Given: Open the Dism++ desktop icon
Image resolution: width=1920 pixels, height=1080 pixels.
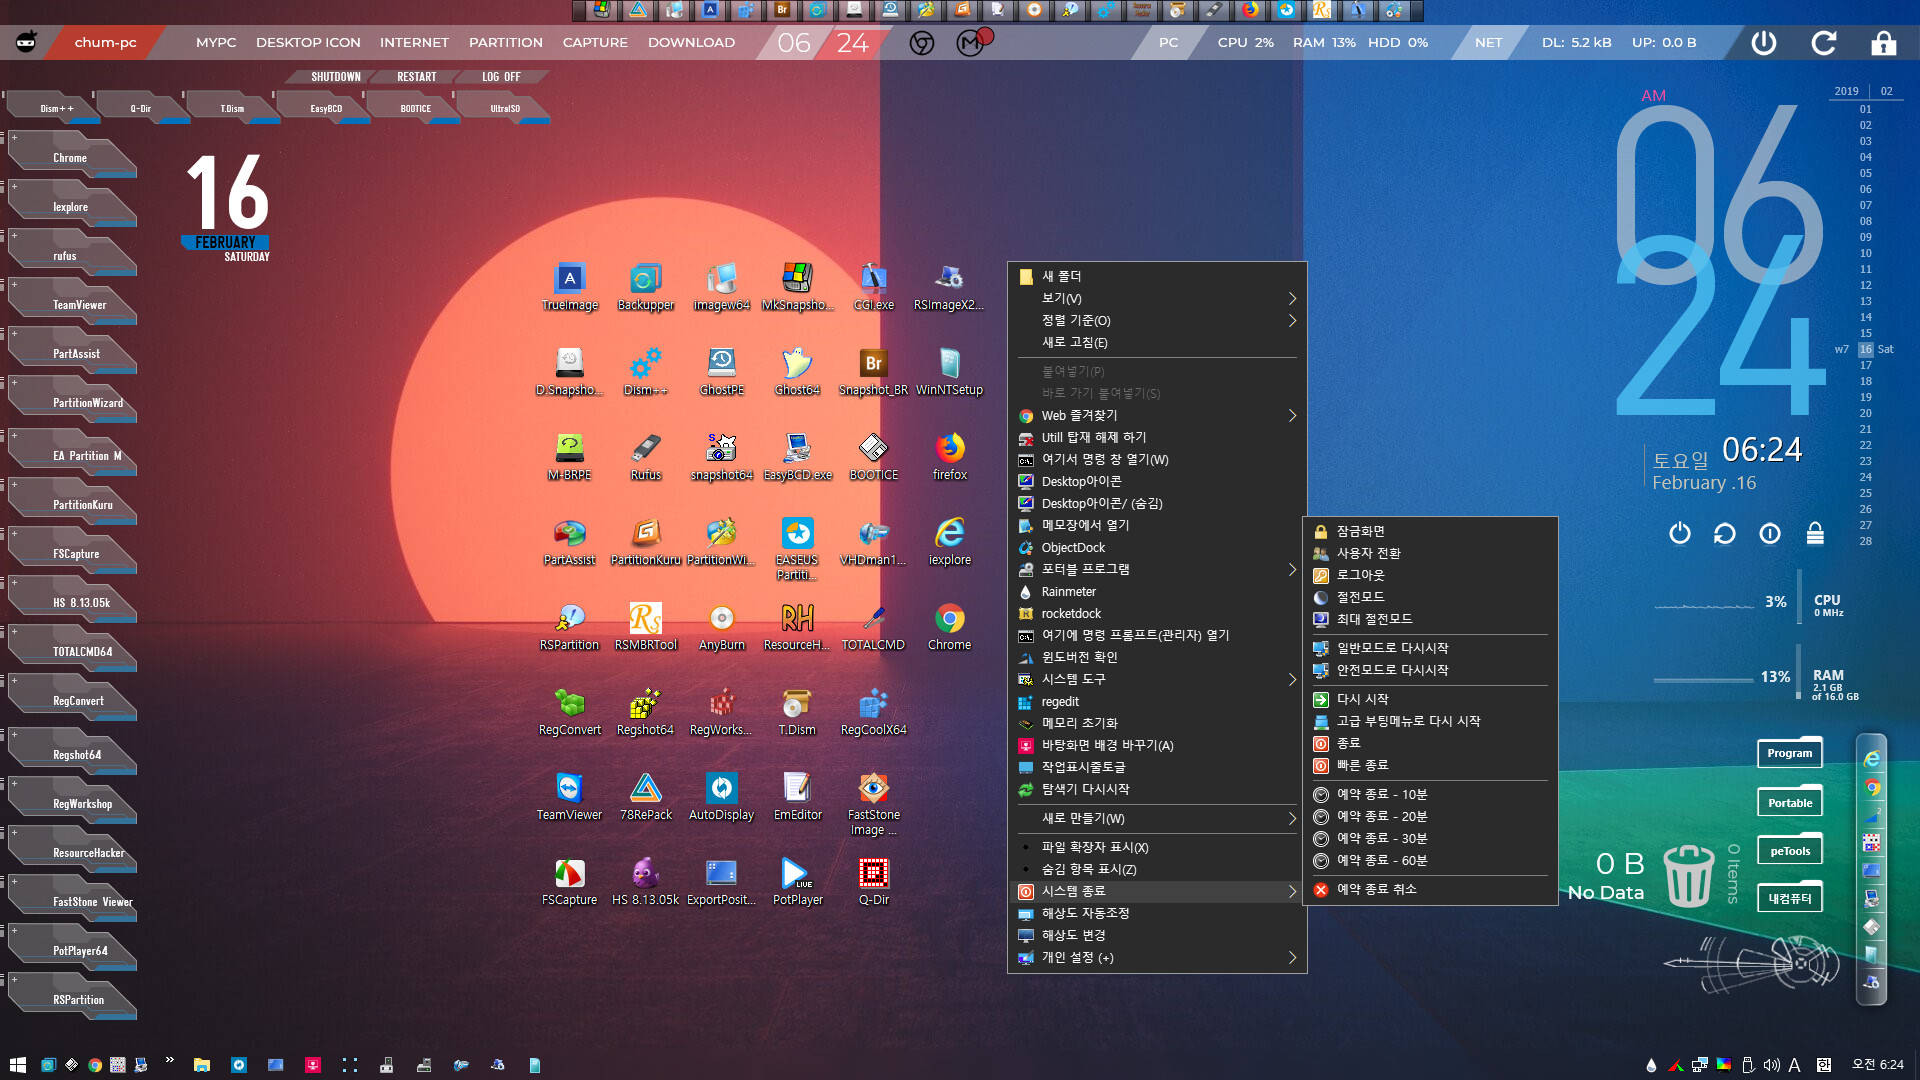Looking at the screenshot, I should pos(645,372).
